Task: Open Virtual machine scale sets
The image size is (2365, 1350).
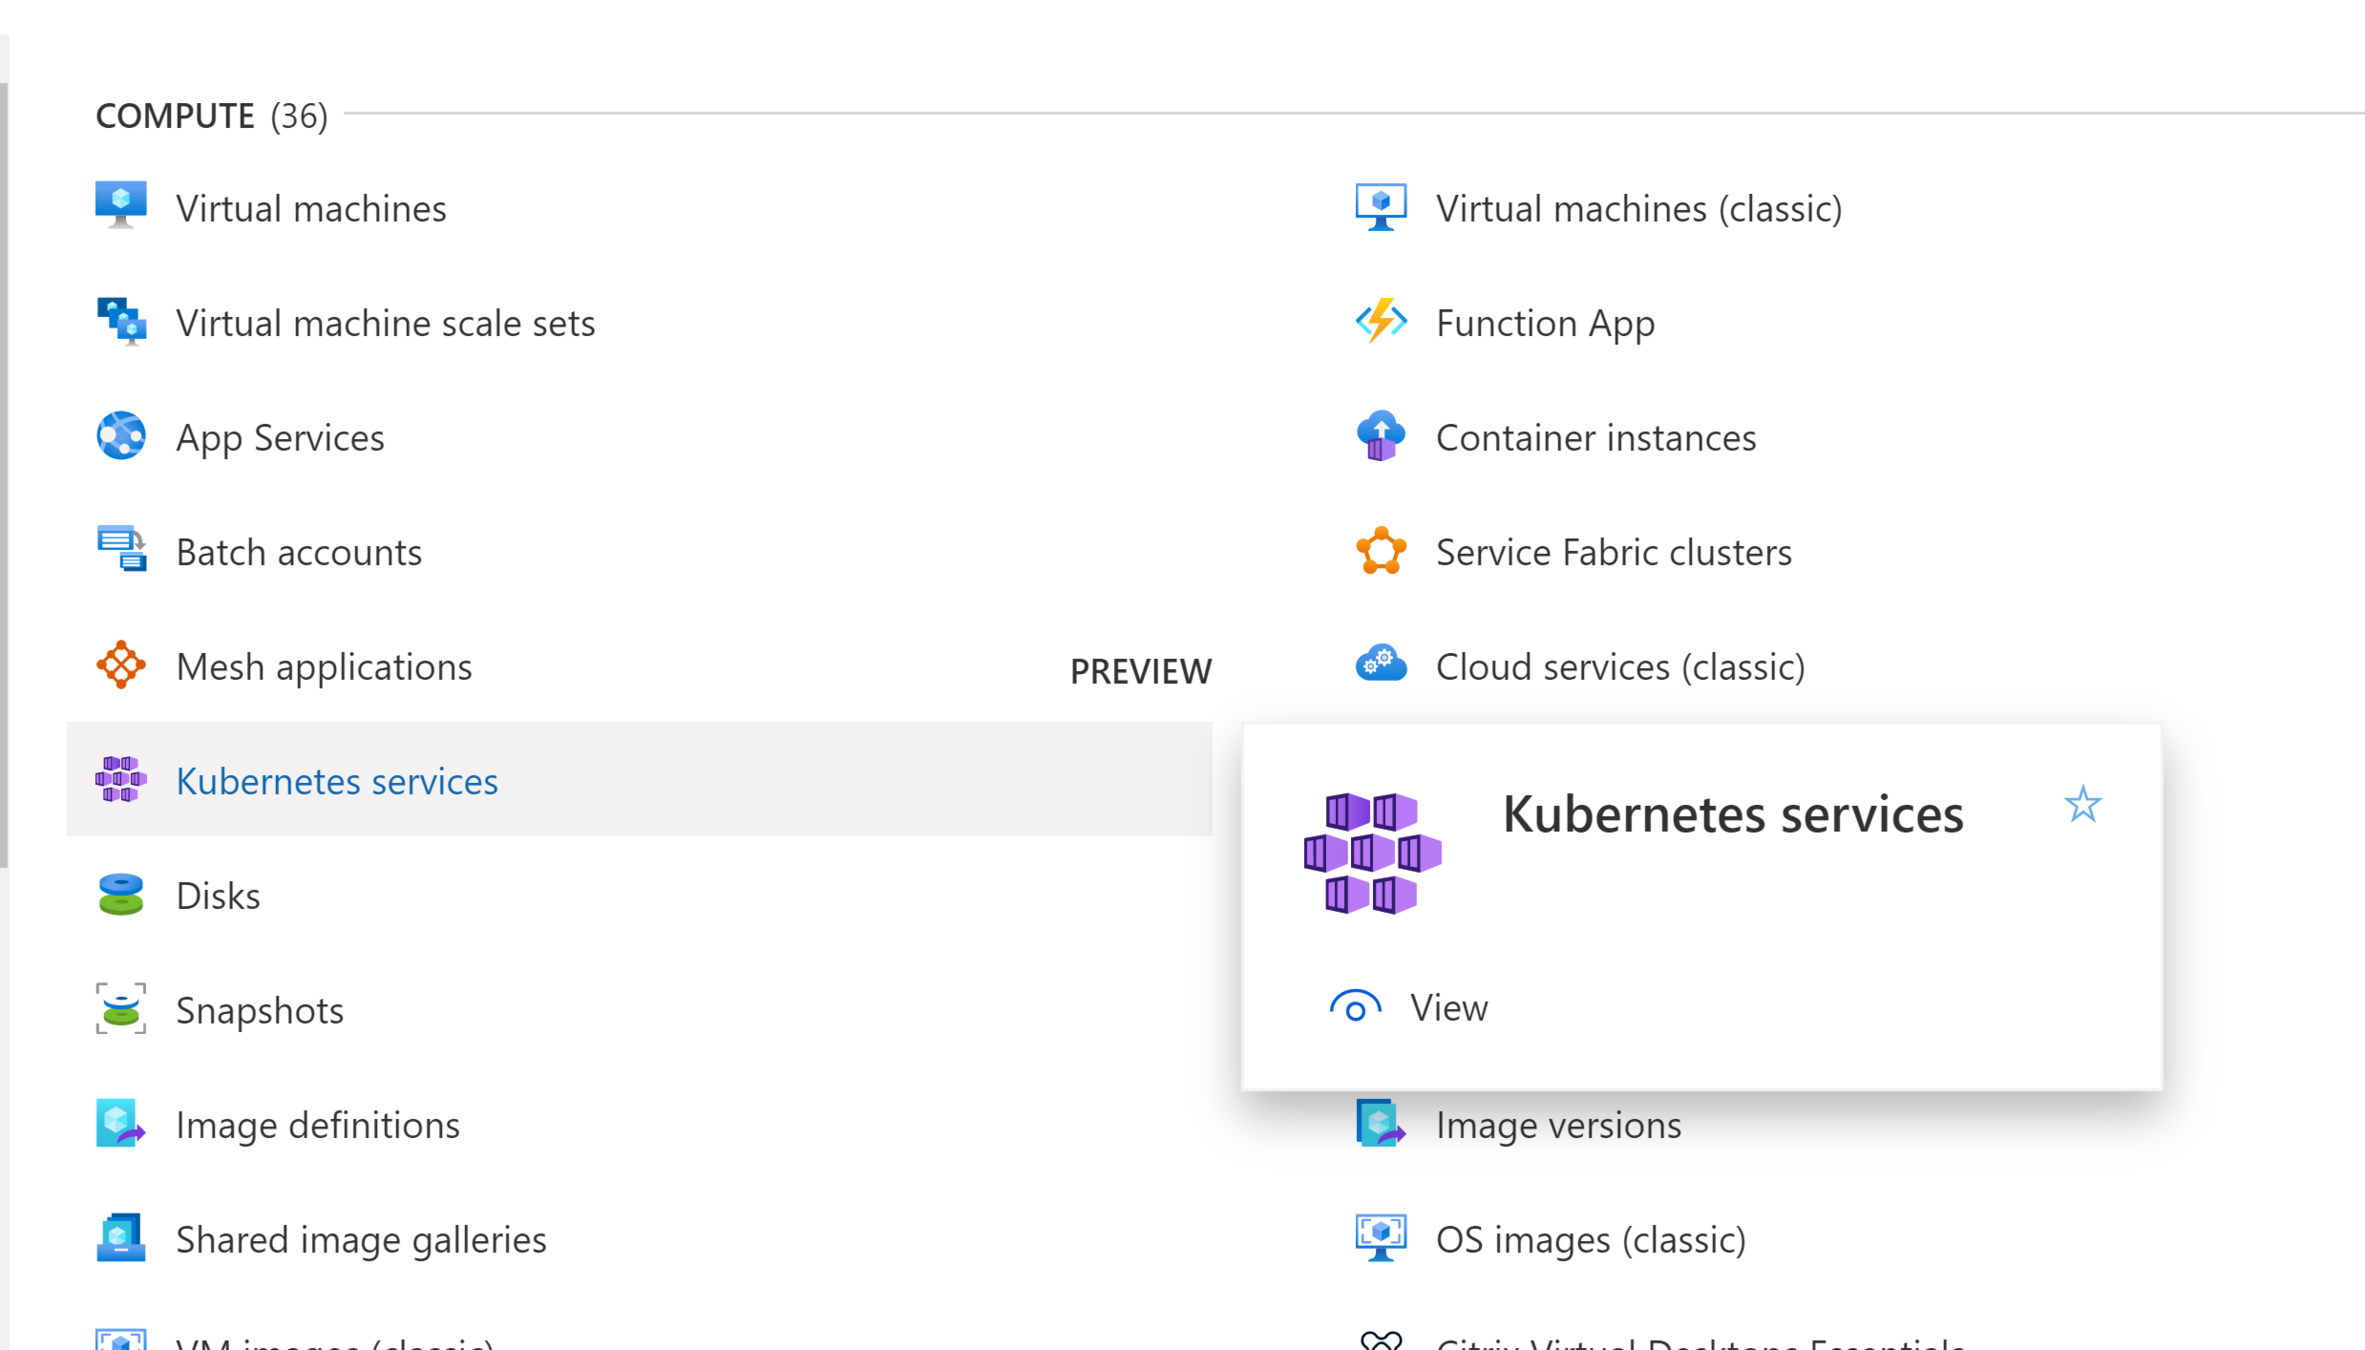Action: click(385, 323)
